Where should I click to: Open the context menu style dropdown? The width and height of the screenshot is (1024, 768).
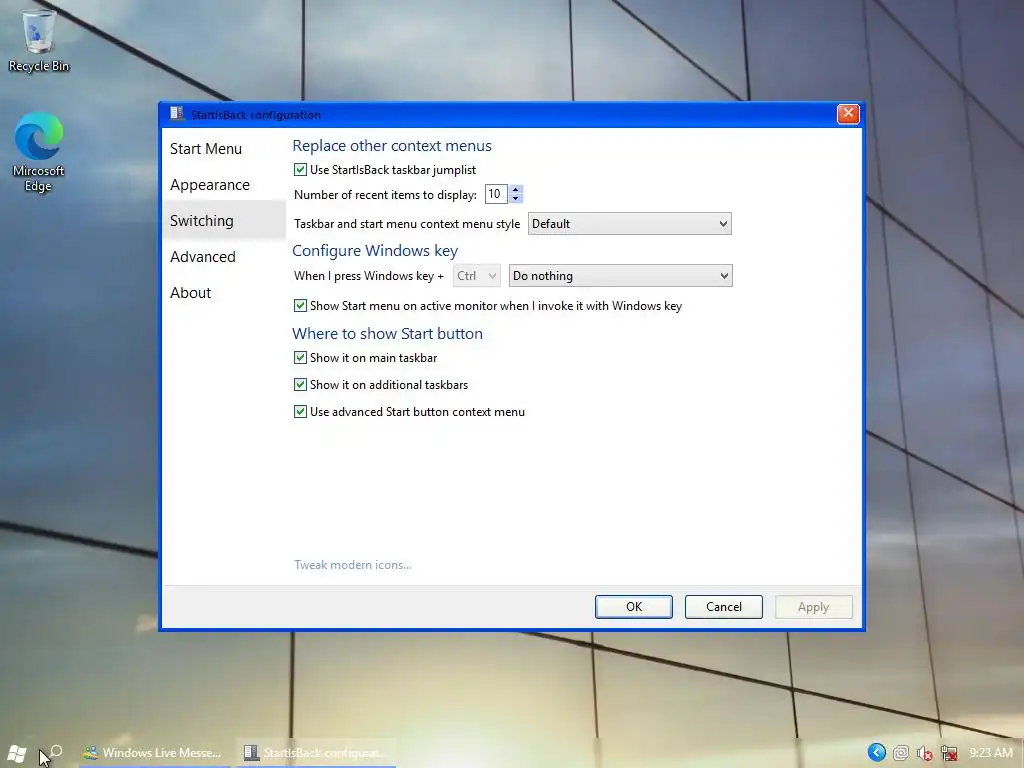click(630, 223)
